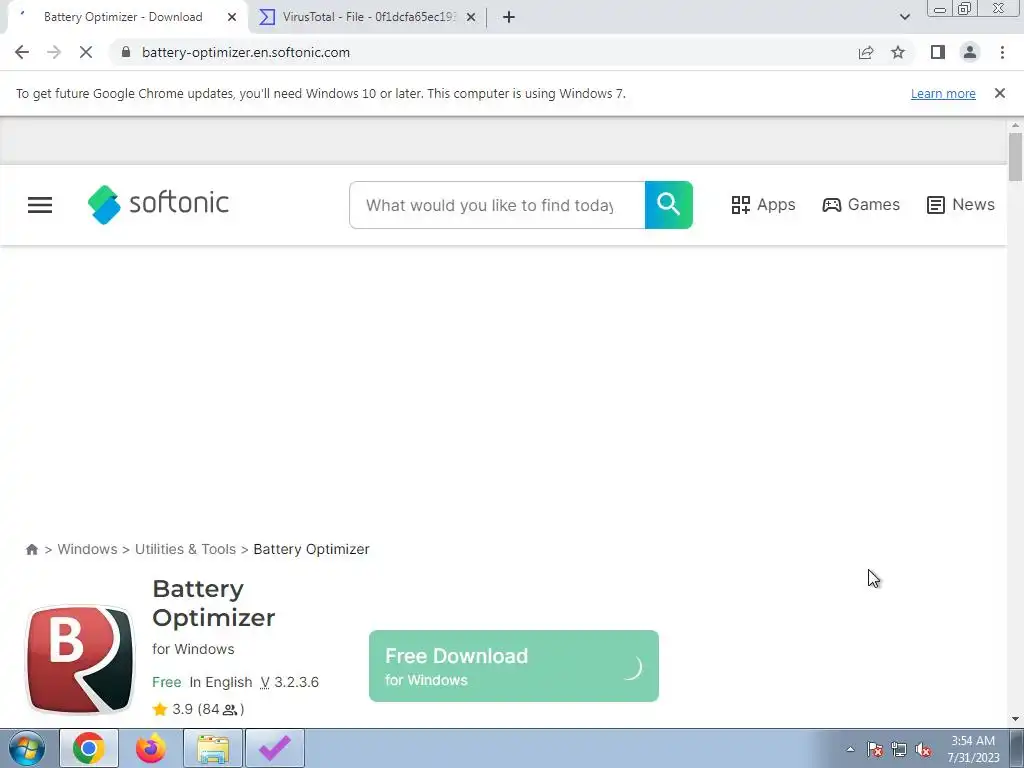The image size is (1024, 768).
Task: Open a new tab with plus button
Action: tap(509, 17)
